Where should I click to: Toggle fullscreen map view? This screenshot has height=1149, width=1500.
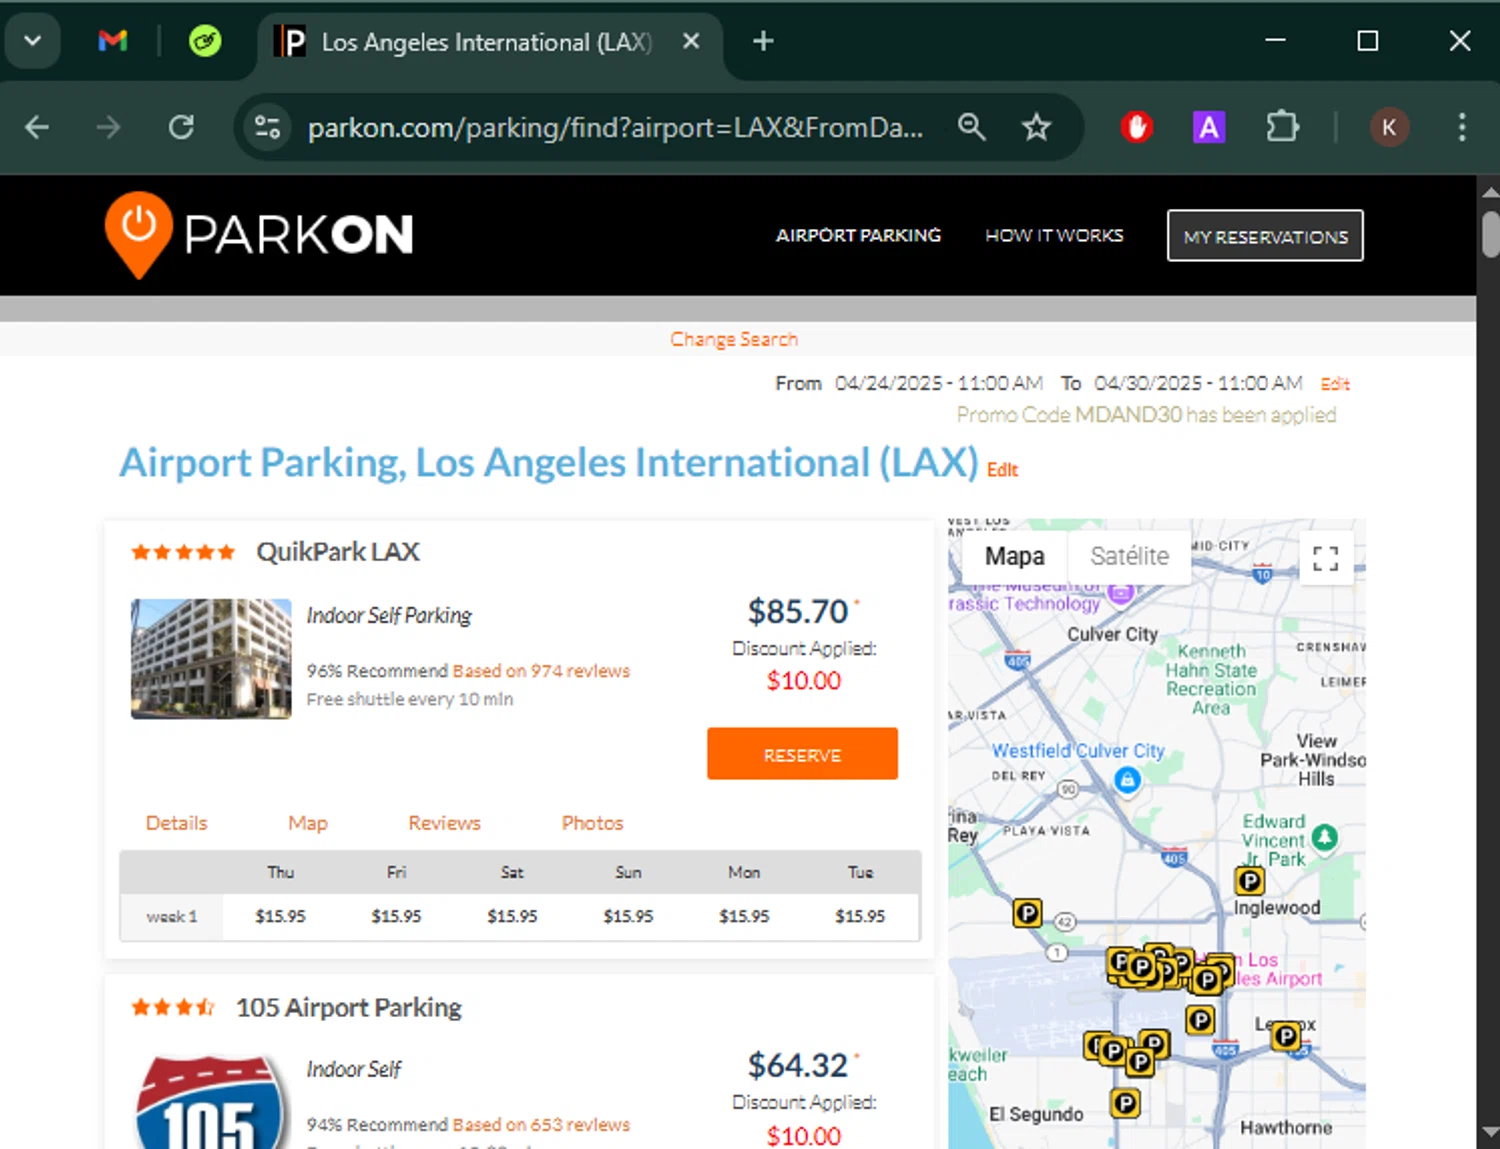(x=1326, y=558)
